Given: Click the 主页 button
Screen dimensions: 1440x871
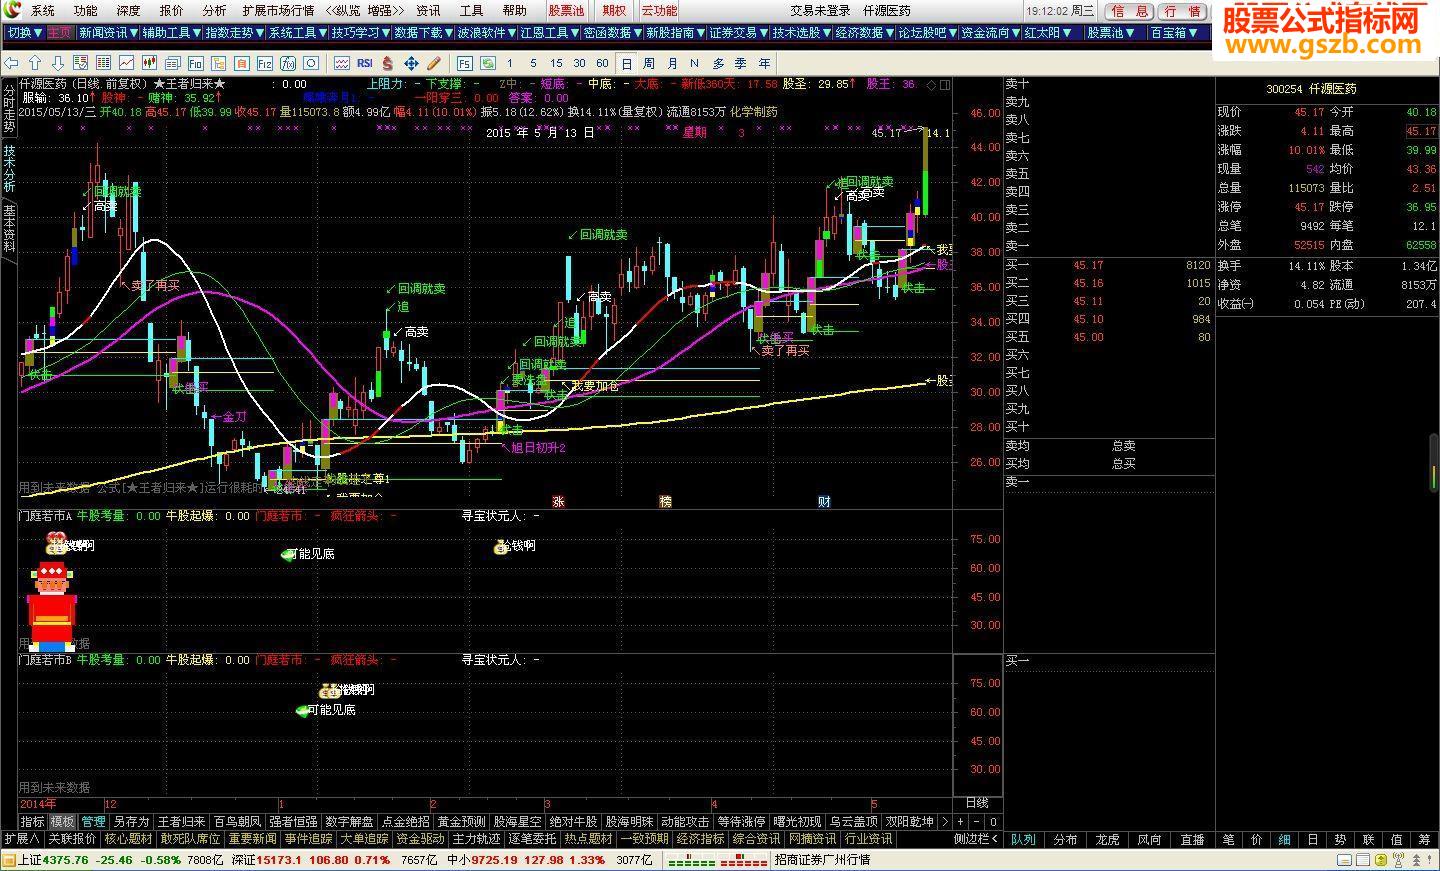Looking at the screenshot, I should pyautogui.click(x=60, y=33).
